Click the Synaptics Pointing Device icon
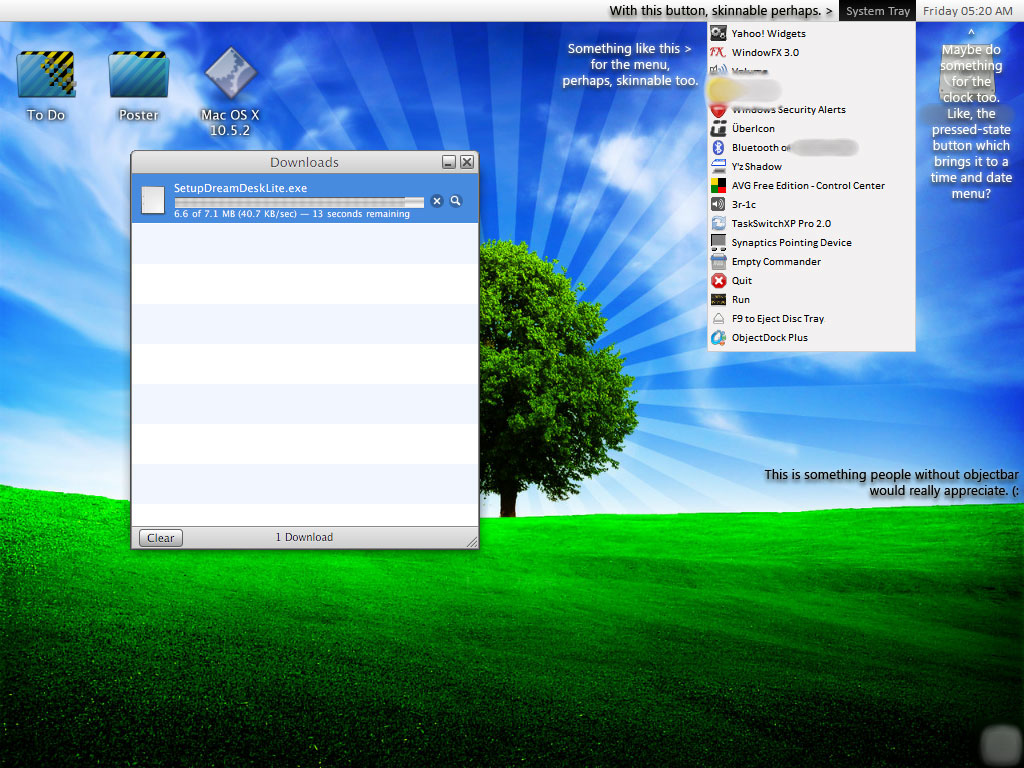 [718, 242]
